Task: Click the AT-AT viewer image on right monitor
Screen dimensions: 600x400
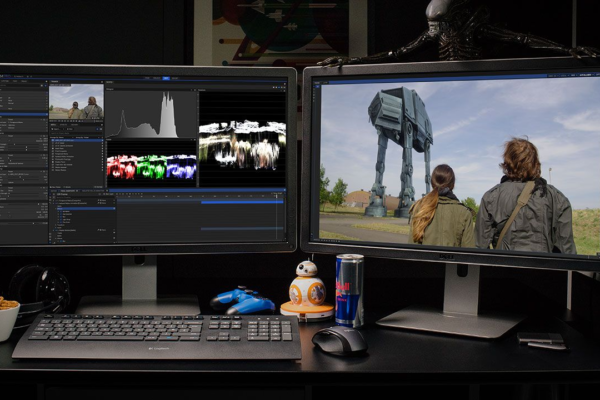Action: click(x=460, y=167)
